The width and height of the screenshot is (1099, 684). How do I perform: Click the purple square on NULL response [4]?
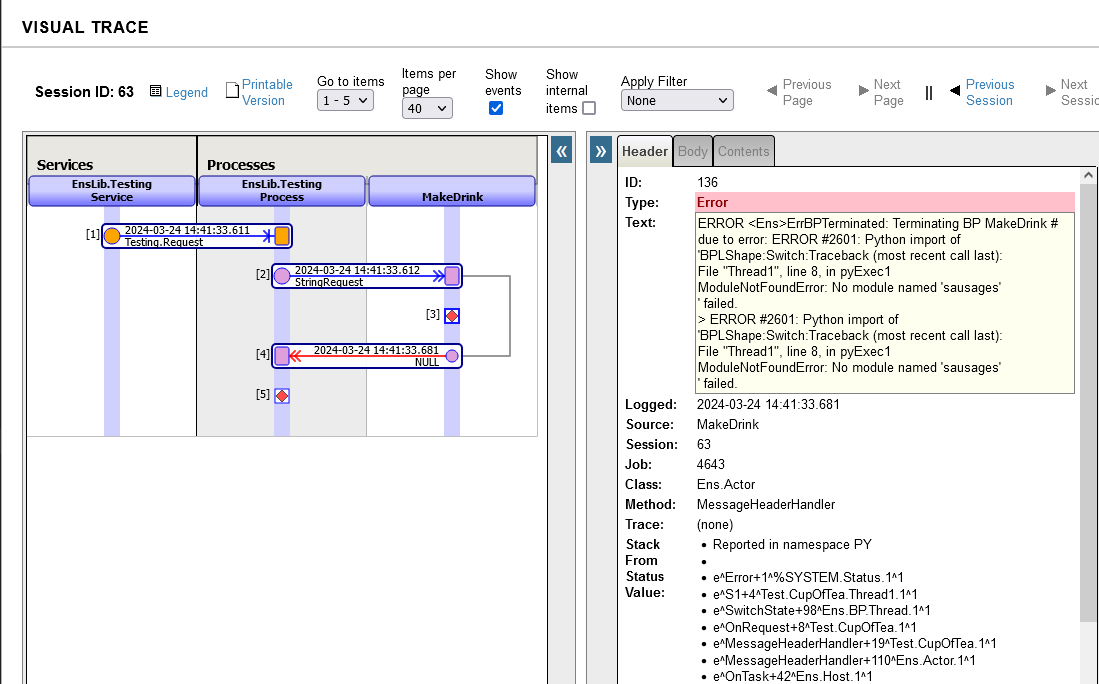click(282, 356)
